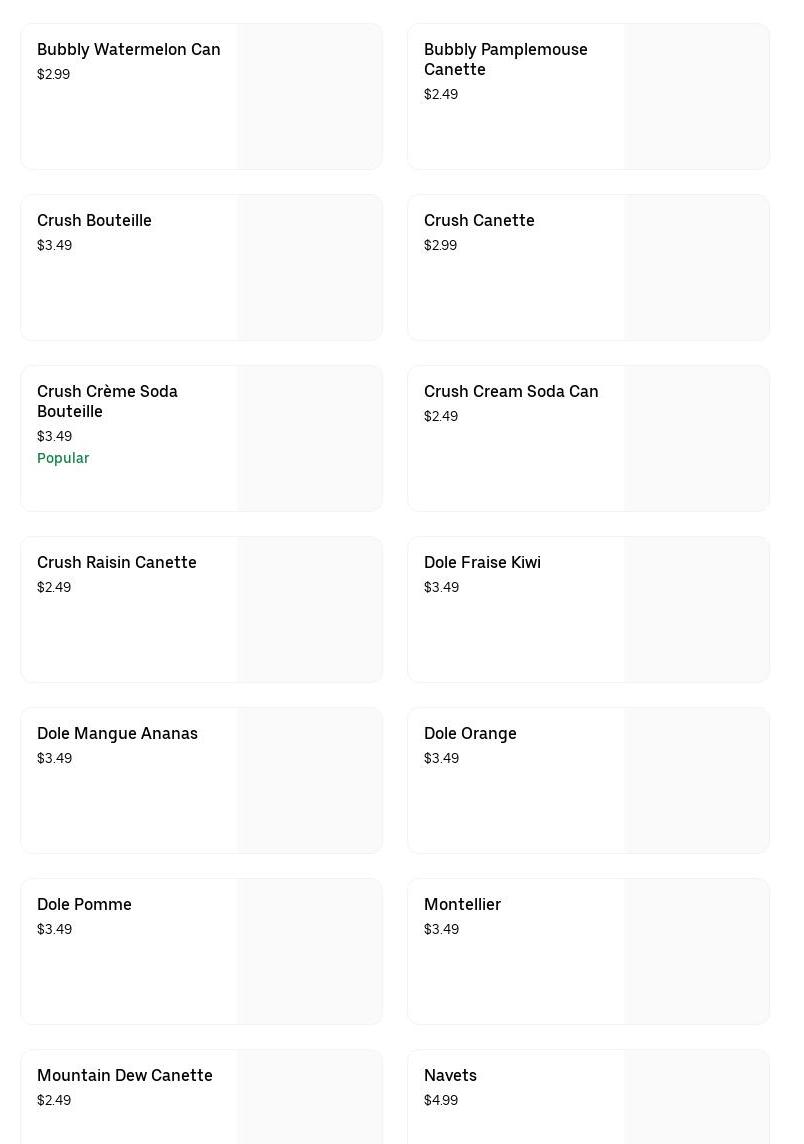Screen dimensions: 804x1144
Task: Click the Dole Pomme image placeholder
Action: pos(309,952)
